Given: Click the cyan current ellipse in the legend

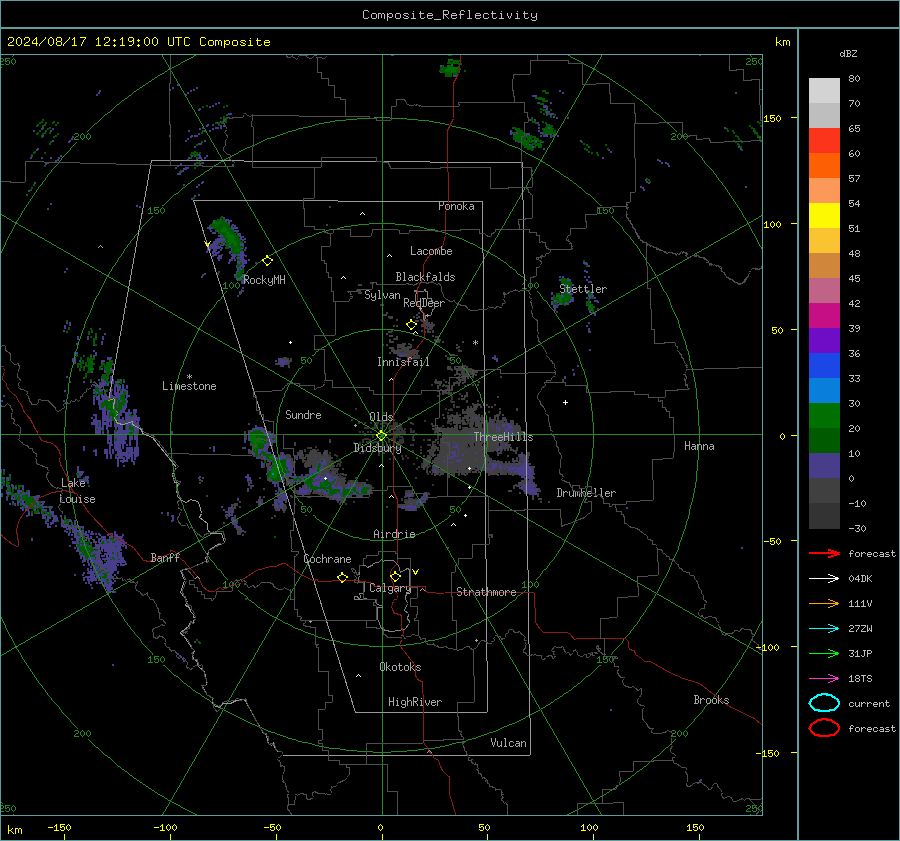Looking at the screenshot, I should click(x=824, y=703).
